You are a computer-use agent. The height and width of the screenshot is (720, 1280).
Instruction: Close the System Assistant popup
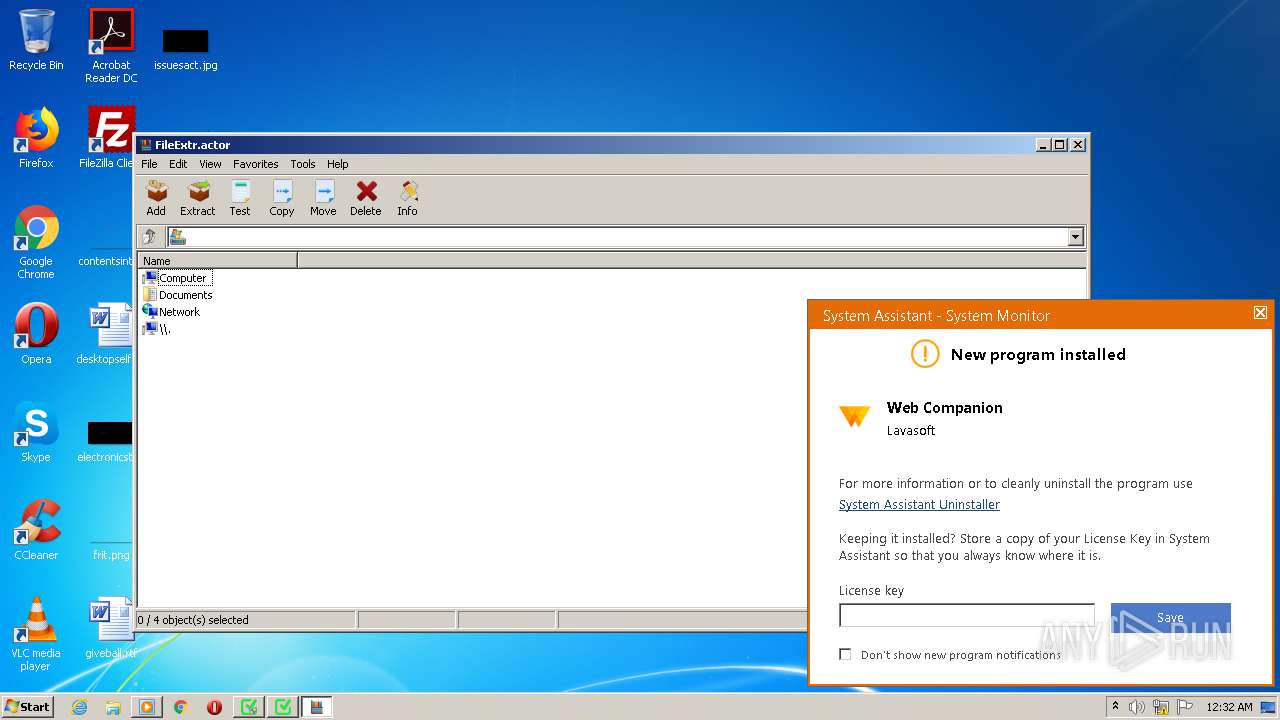(1260, 313)
